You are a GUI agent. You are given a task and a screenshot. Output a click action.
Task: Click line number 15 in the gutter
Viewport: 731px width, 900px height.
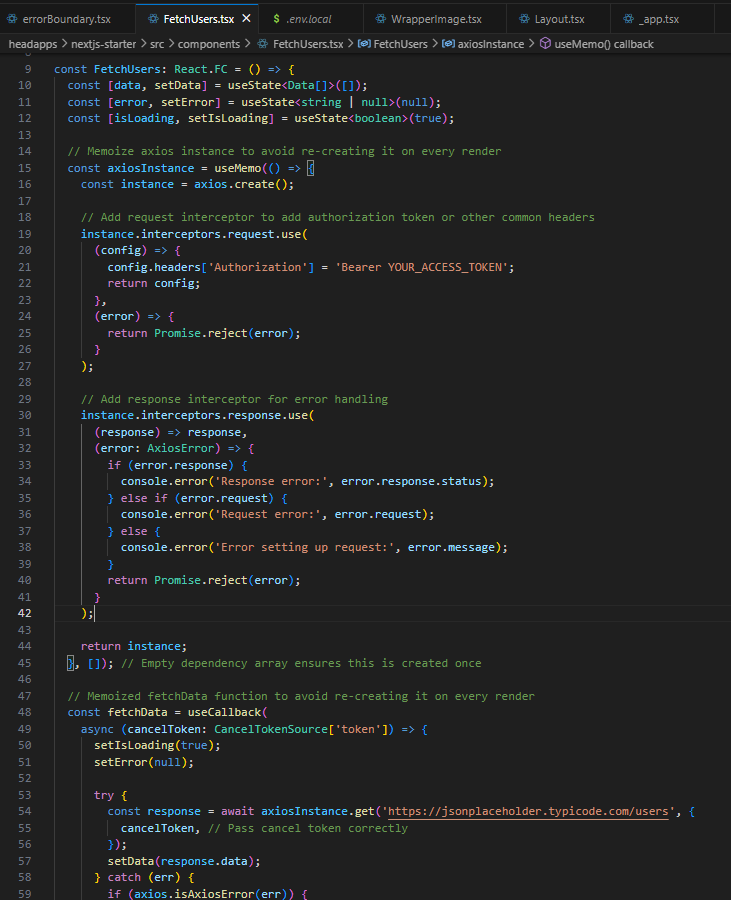24,168
